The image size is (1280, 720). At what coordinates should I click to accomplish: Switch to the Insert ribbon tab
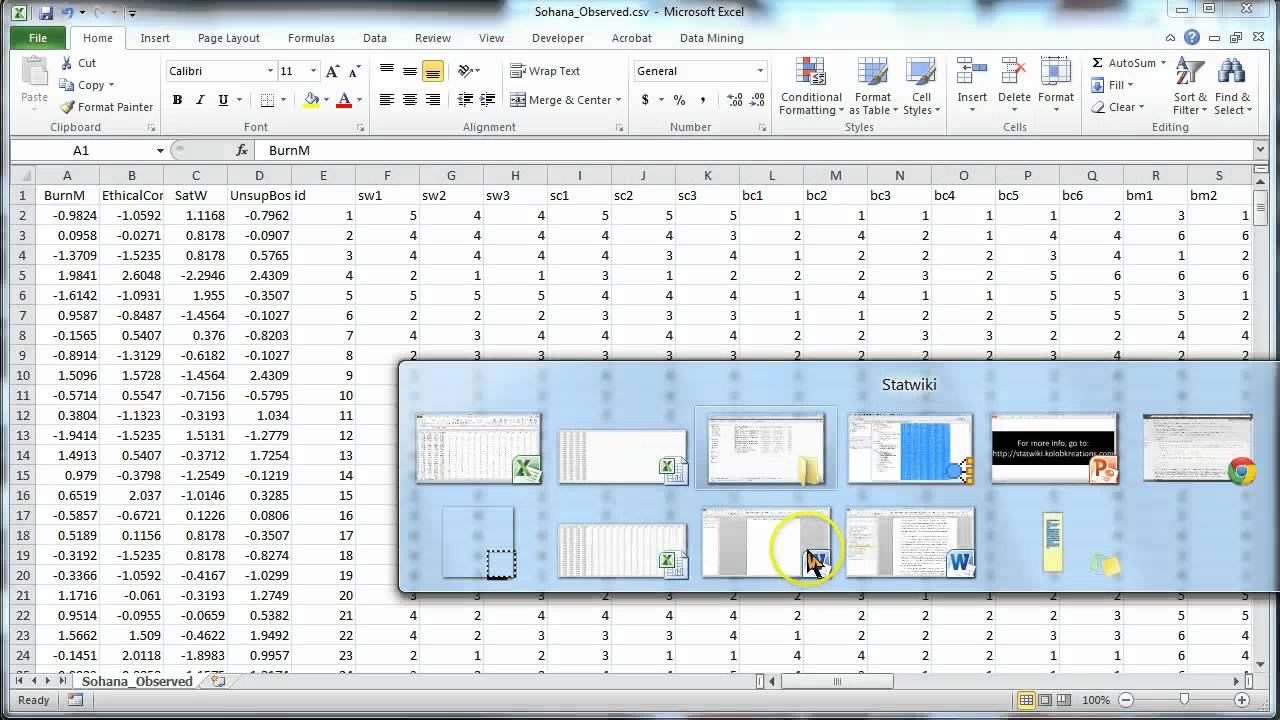[x=155, y=38]
